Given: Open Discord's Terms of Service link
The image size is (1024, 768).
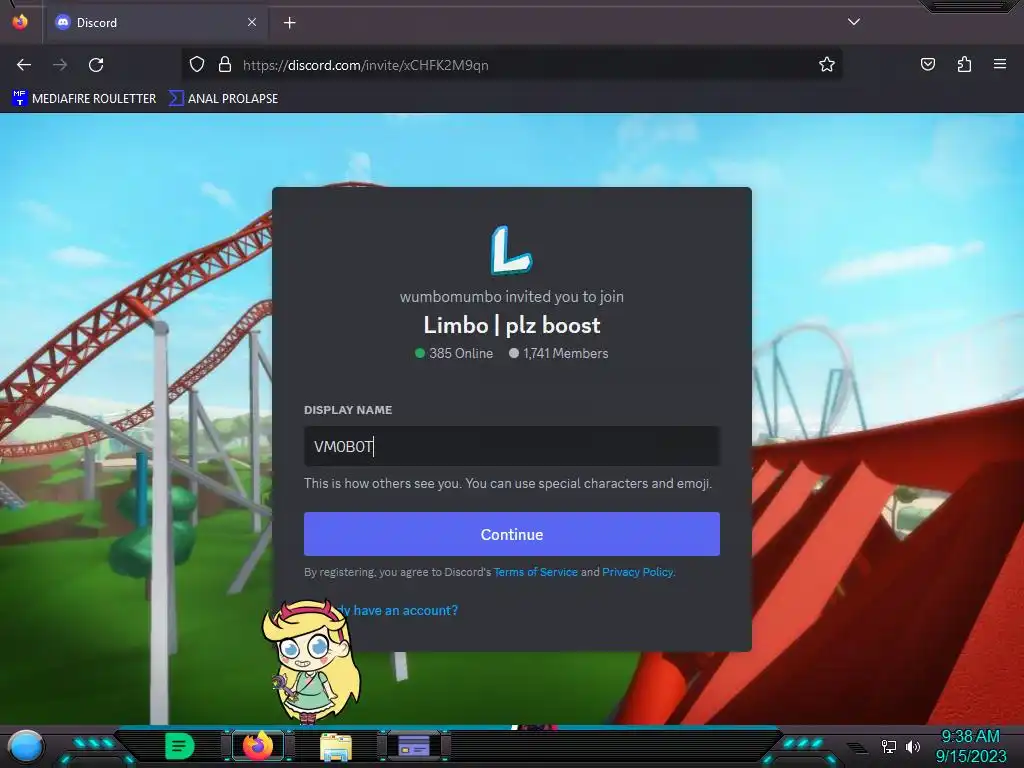Looking at the screenshot, I should pyautogui.click(x=536, y=572).
